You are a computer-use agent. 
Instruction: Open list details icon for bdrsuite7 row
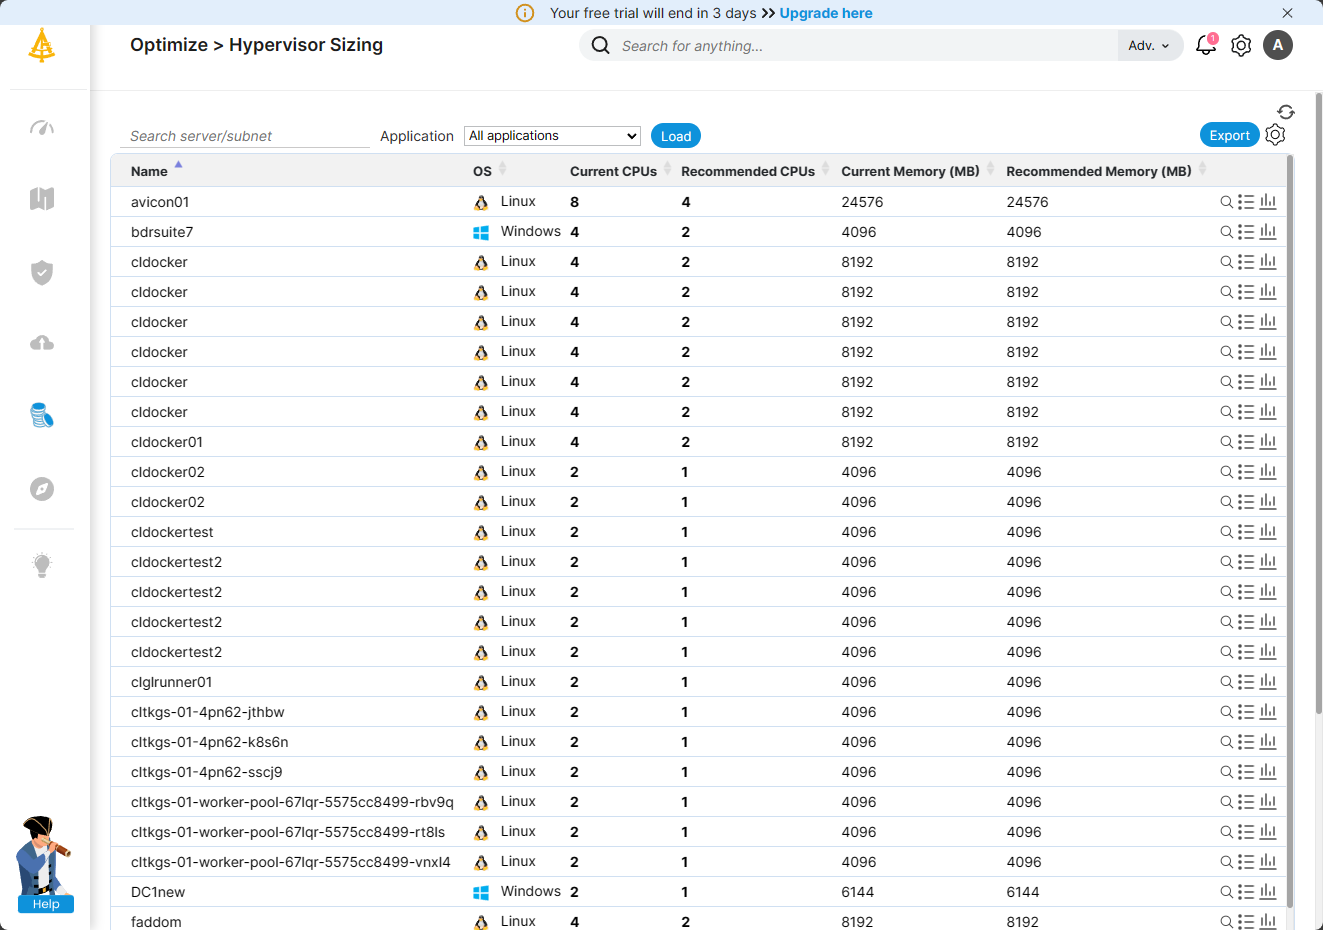pos(1246,232)
